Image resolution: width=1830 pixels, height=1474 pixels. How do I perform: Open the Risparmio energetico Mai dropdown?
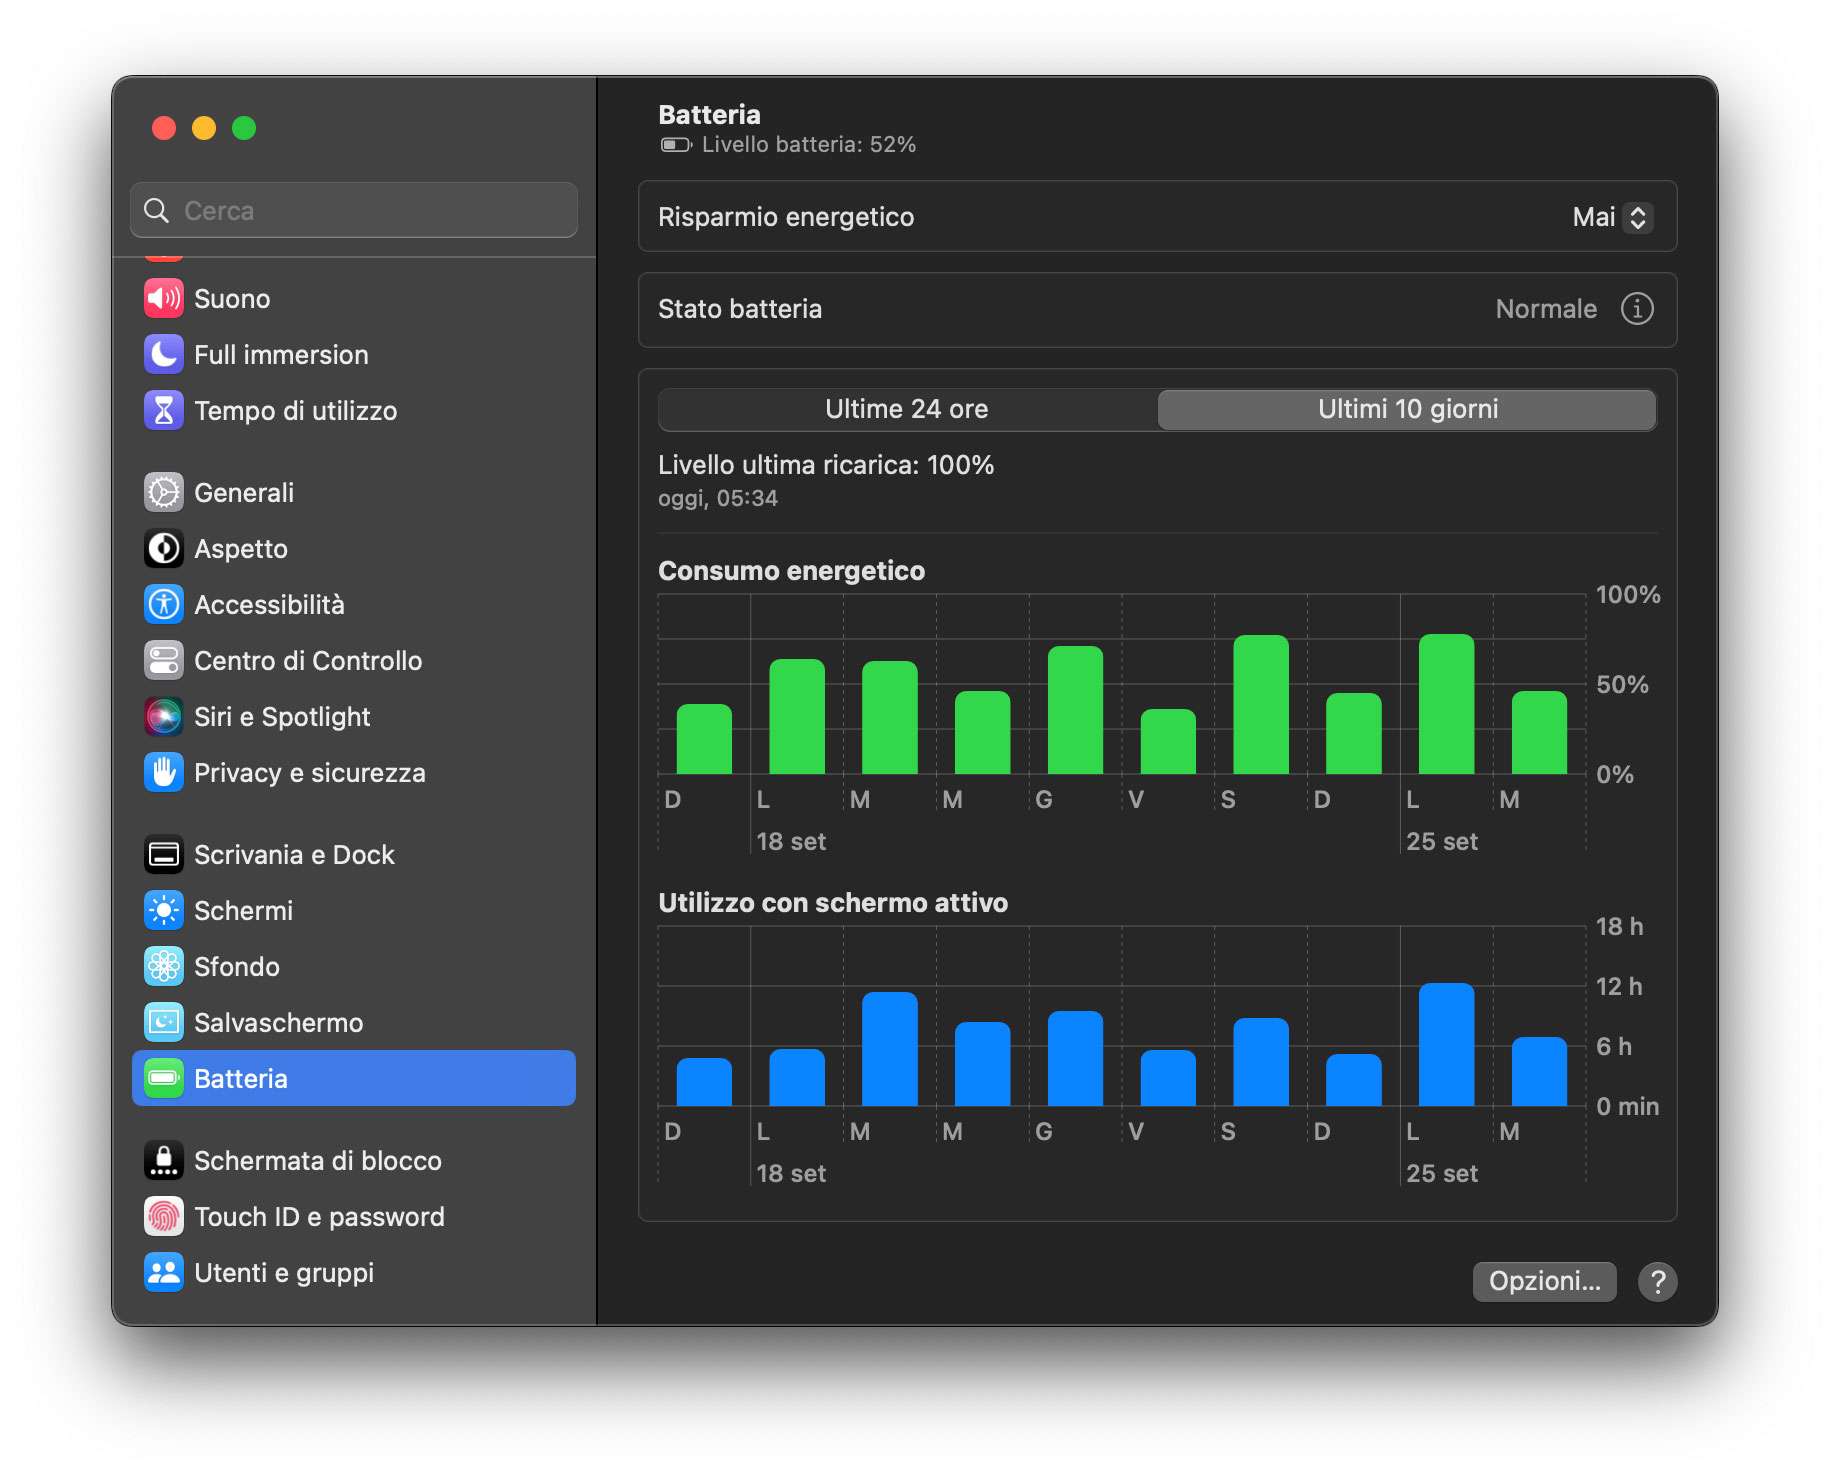(x=1612, y=217)
